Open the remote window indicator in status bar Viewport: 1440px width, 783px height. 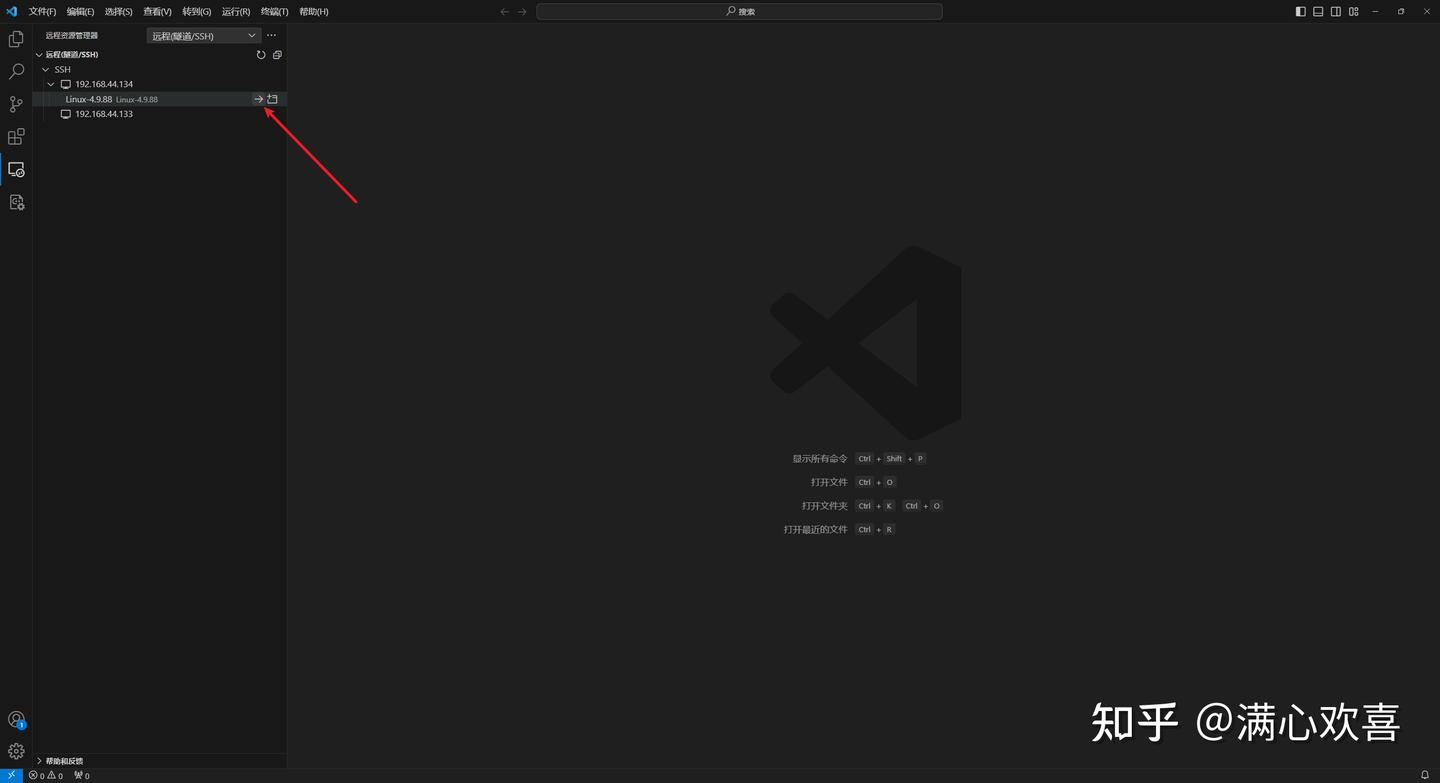11,775
